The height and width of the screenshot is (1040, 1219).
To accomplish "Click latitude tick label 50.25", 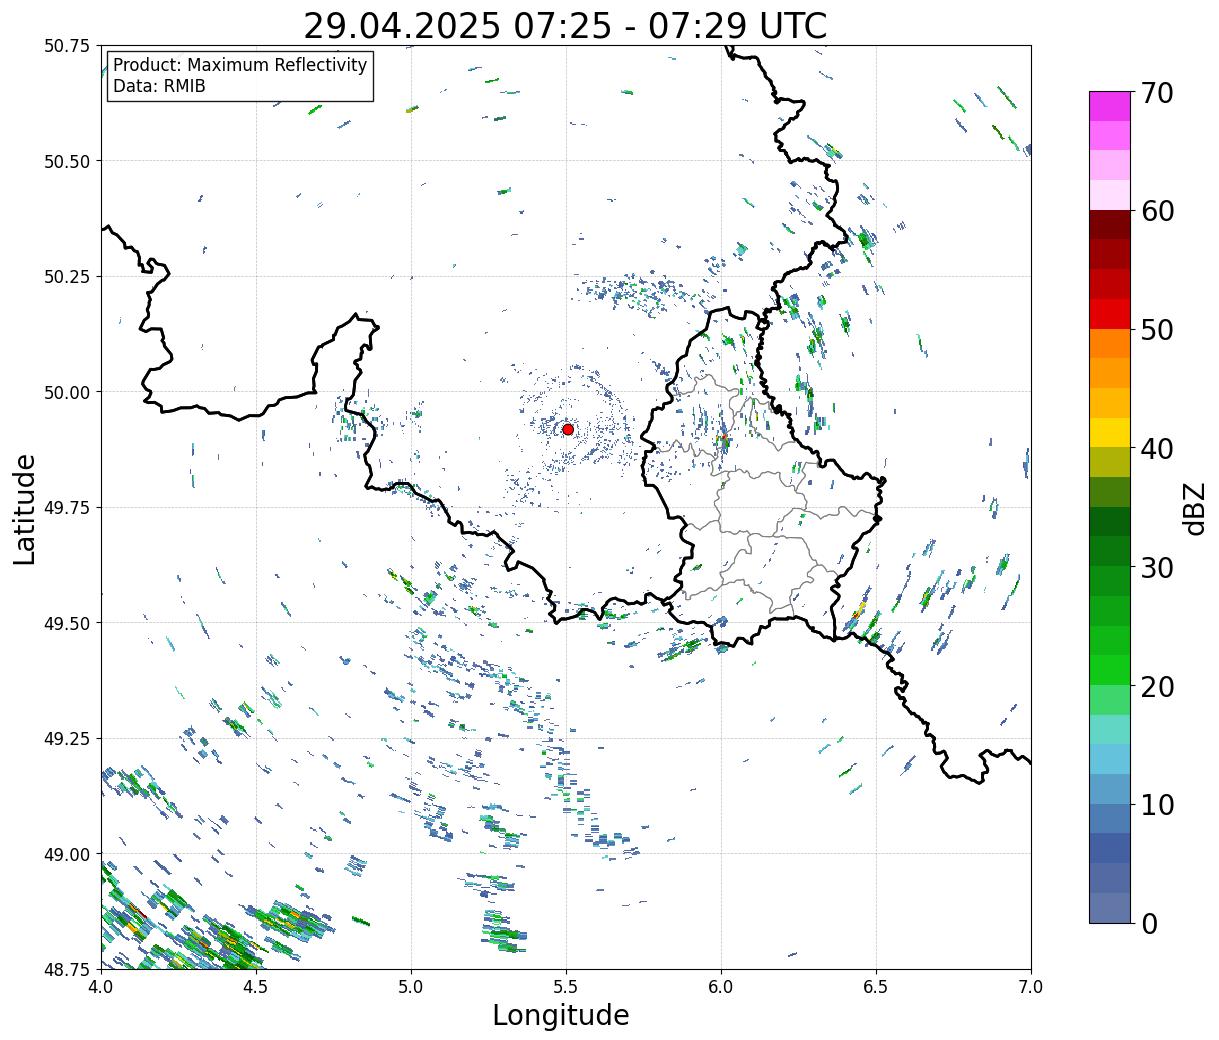I will (67, 277).
